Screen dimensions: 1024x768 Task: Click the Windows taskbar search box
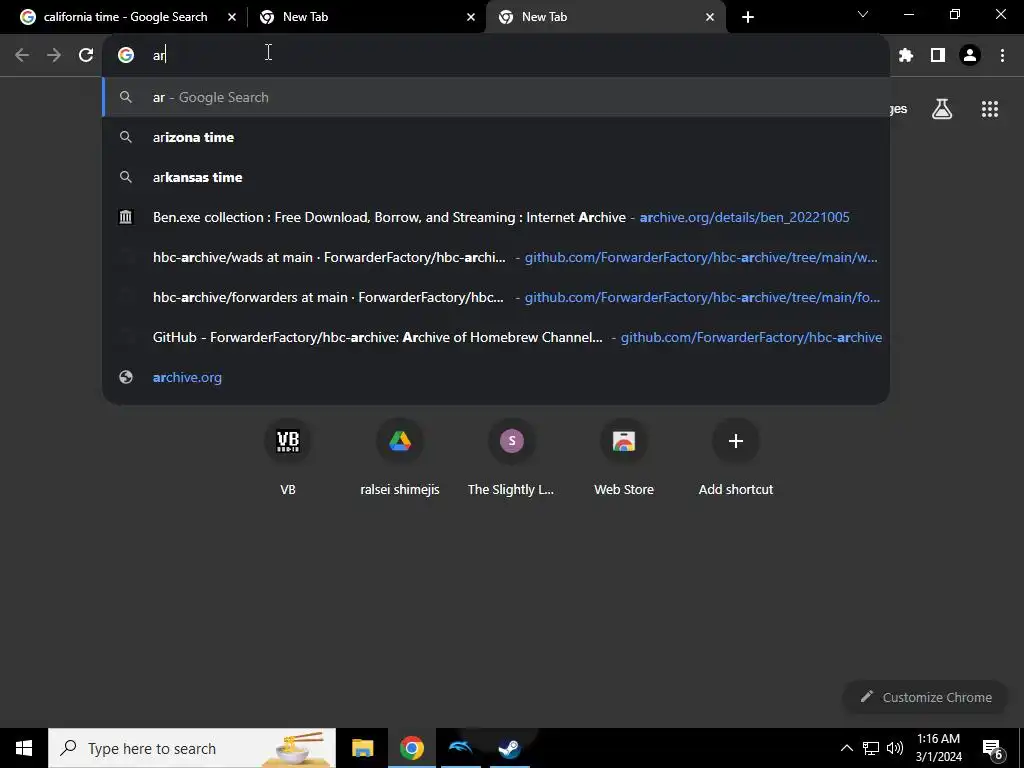click(x=192, y=748)
